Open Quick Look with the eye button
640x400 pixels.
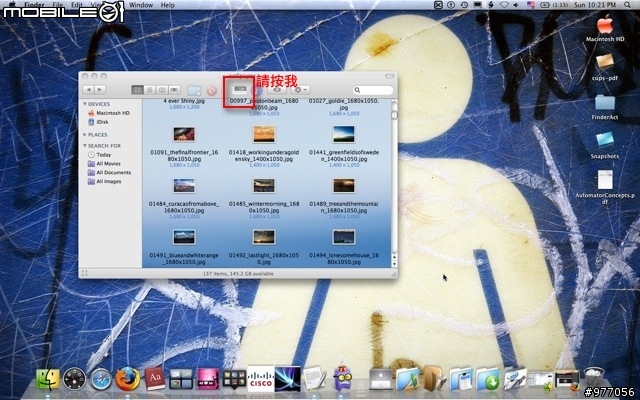tap(277, 90)
